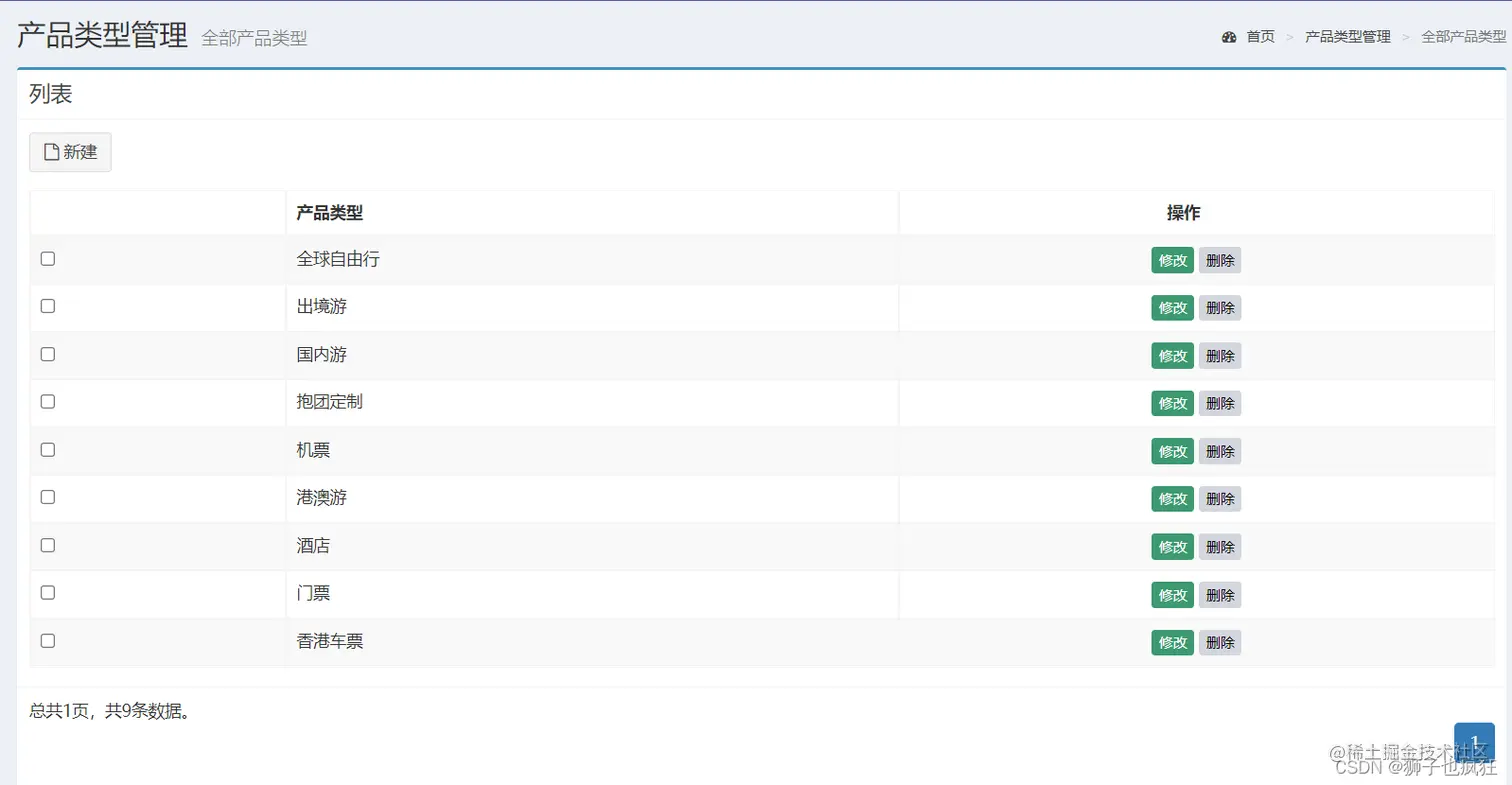Viewport: 1512px width, 785px height.
Task: Click 修改 for 出境游
Action: [x=1173, y=308]
